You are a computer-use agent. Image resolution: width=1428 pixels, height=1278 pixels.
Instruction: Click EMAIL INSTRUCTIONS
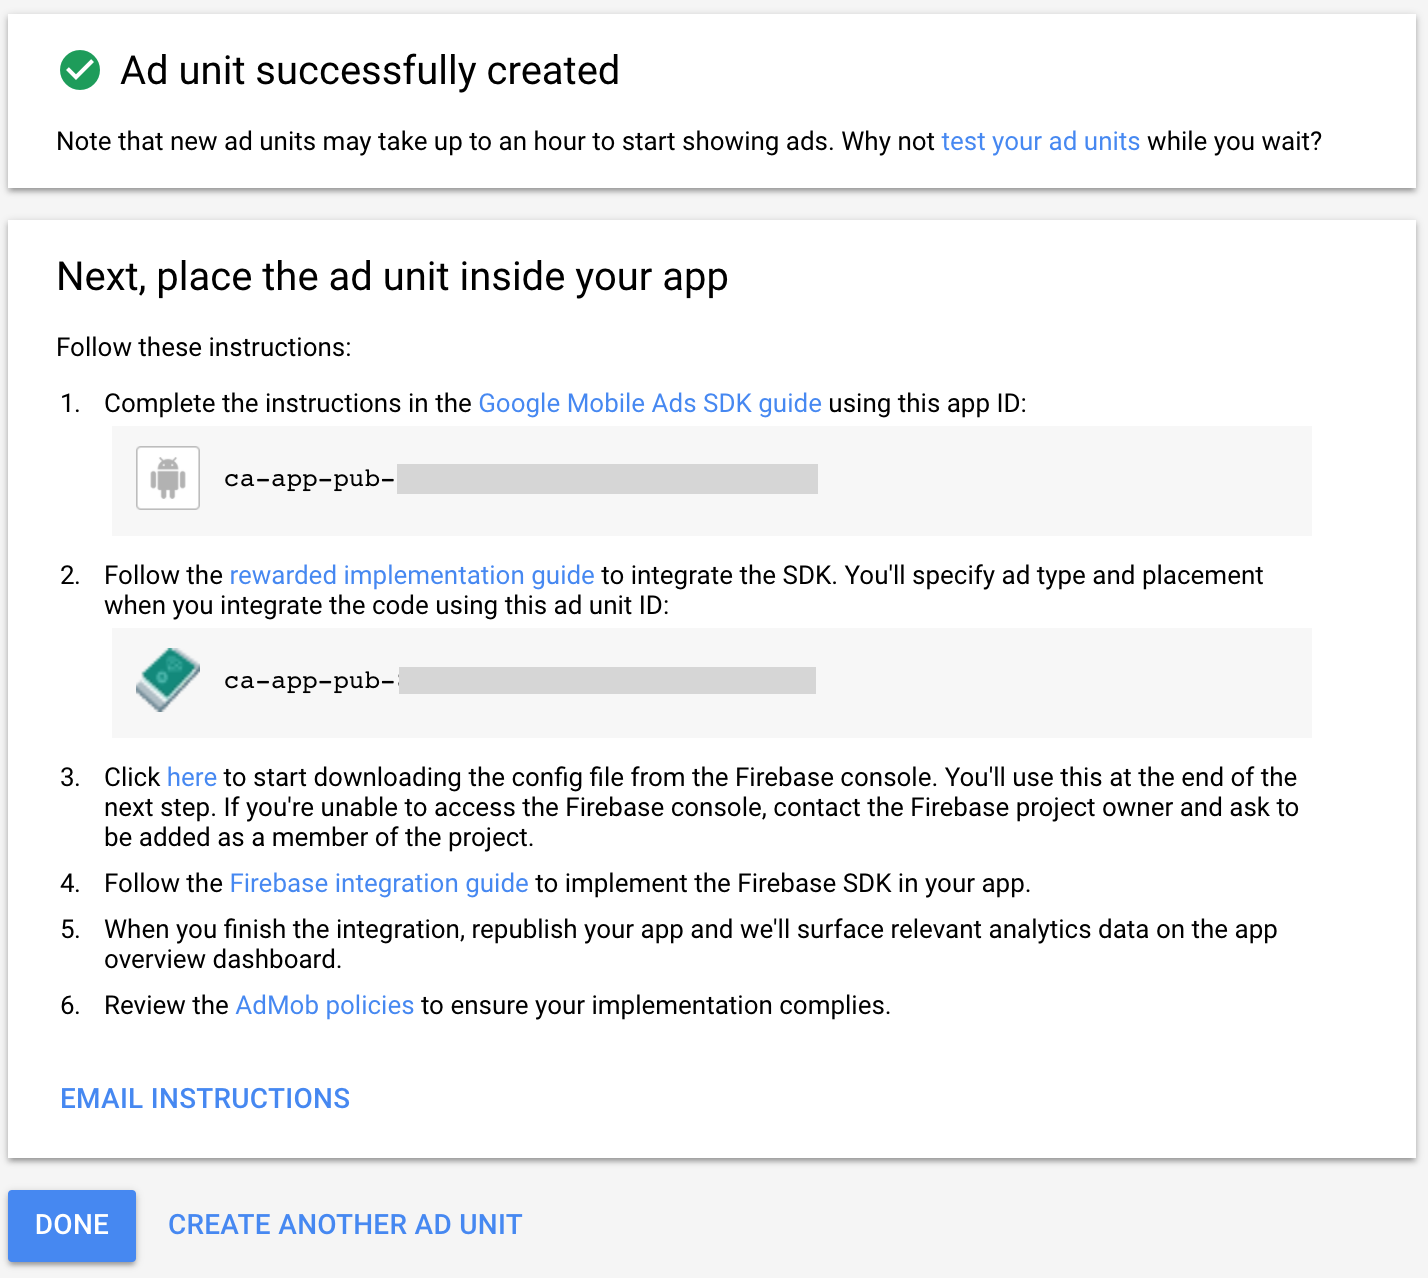click(x=205, y=1099)
